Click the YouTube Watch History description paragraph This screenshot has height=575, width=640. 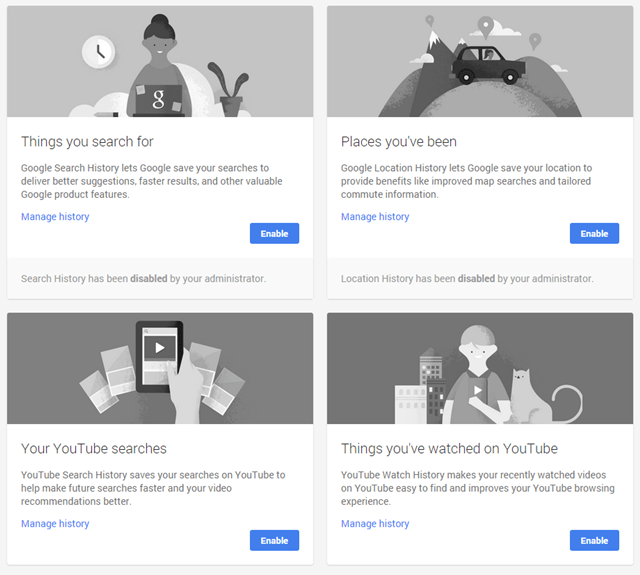click(478, 488)
